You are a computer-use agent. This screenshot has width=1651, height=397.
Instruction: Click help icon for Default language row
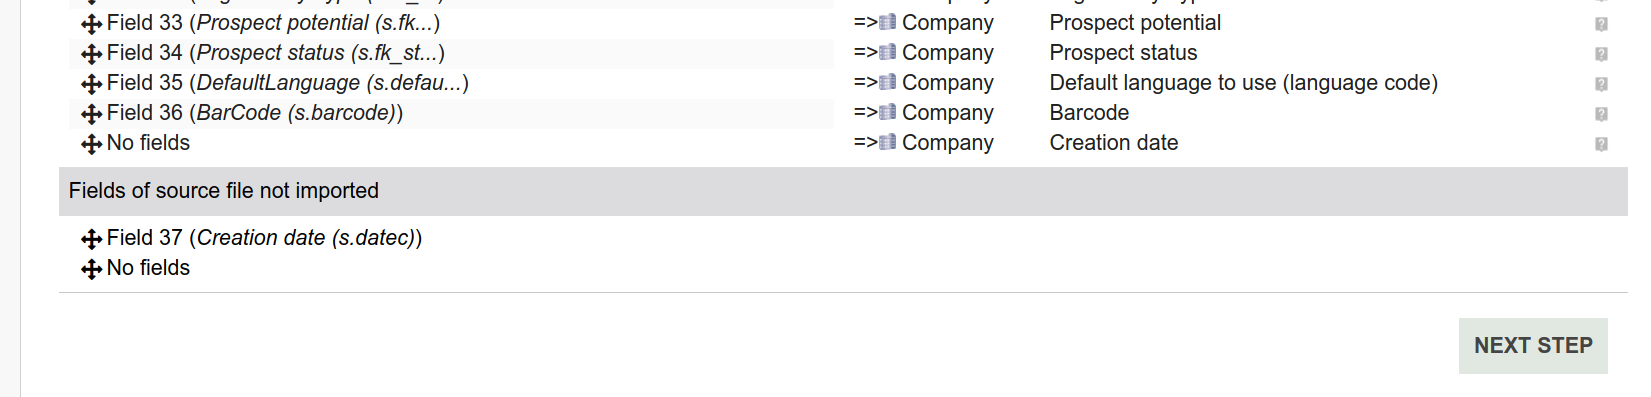click(1601, 84)
